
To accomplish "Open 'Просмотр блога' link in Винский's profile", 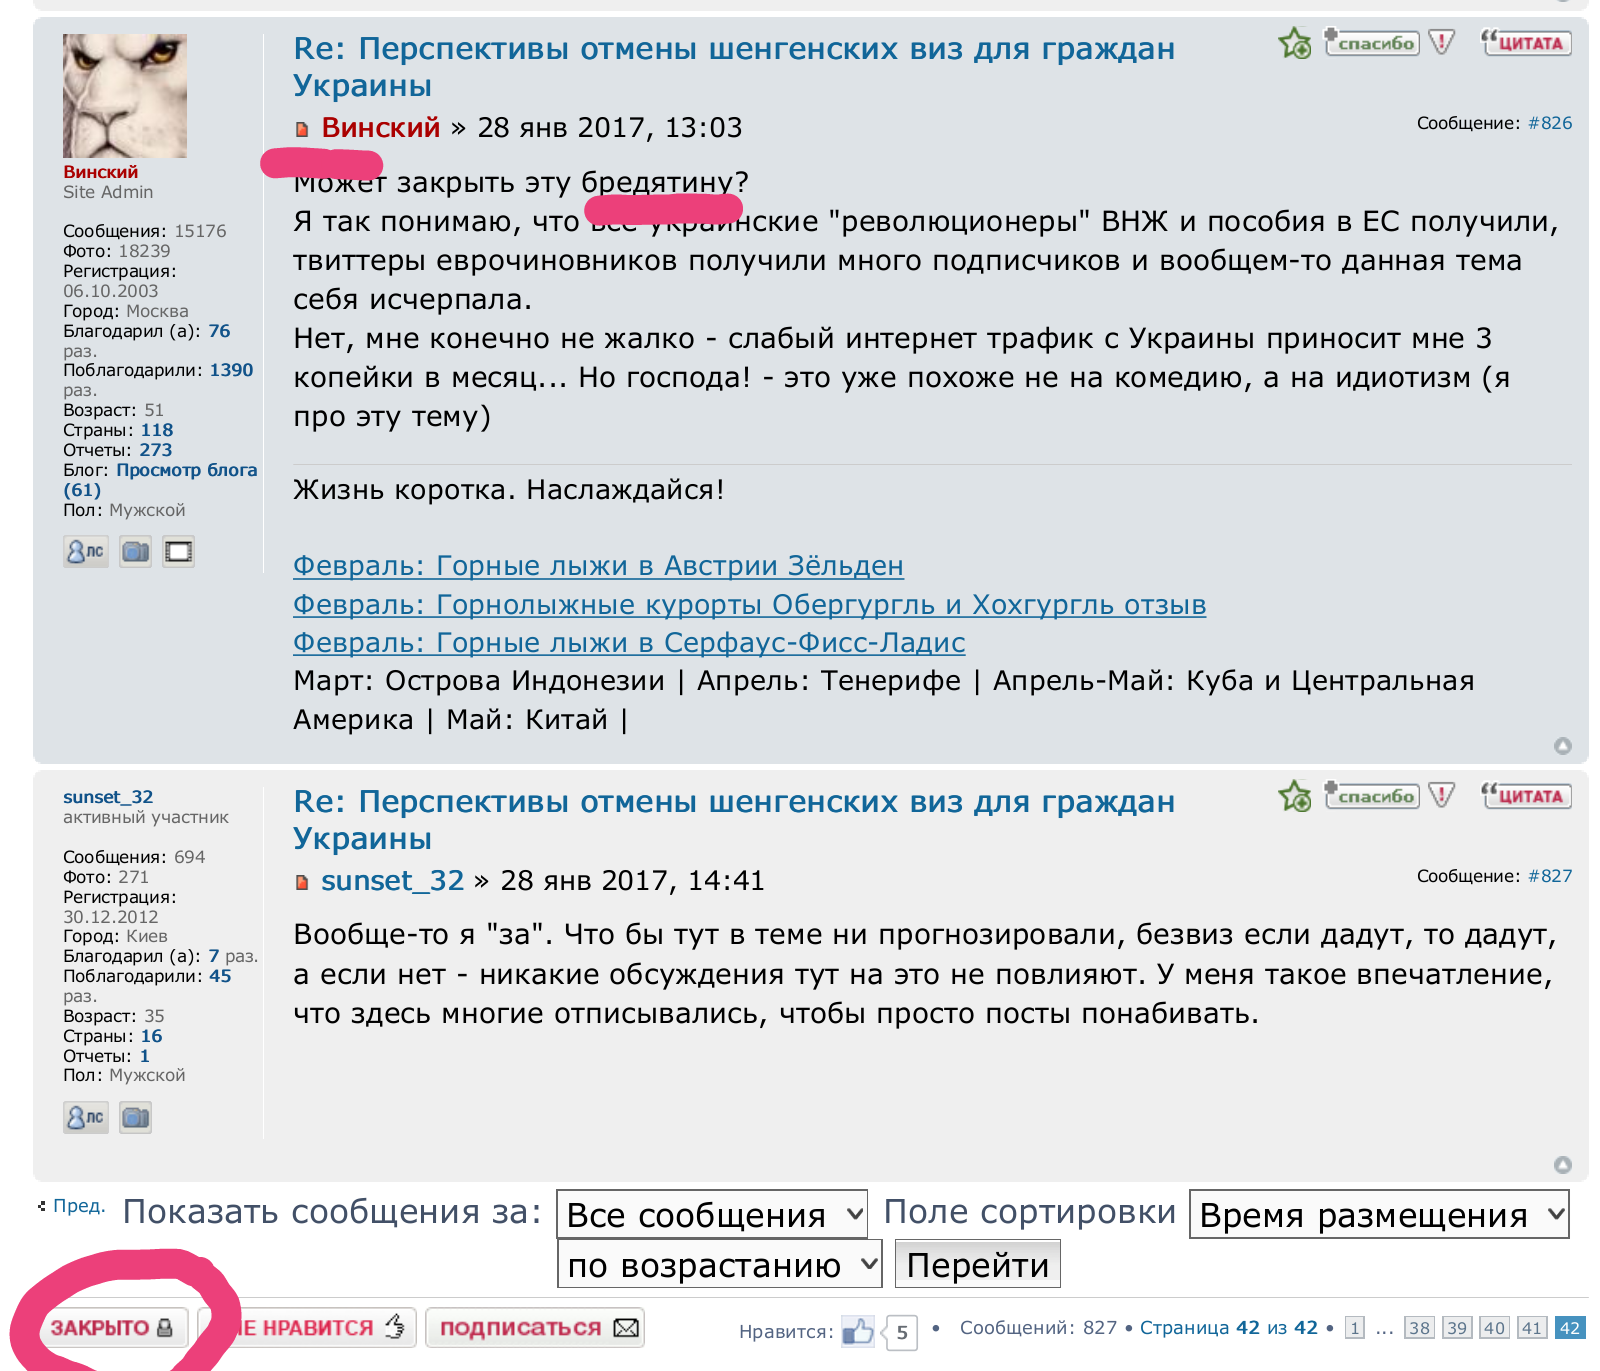I will point(186,470).
